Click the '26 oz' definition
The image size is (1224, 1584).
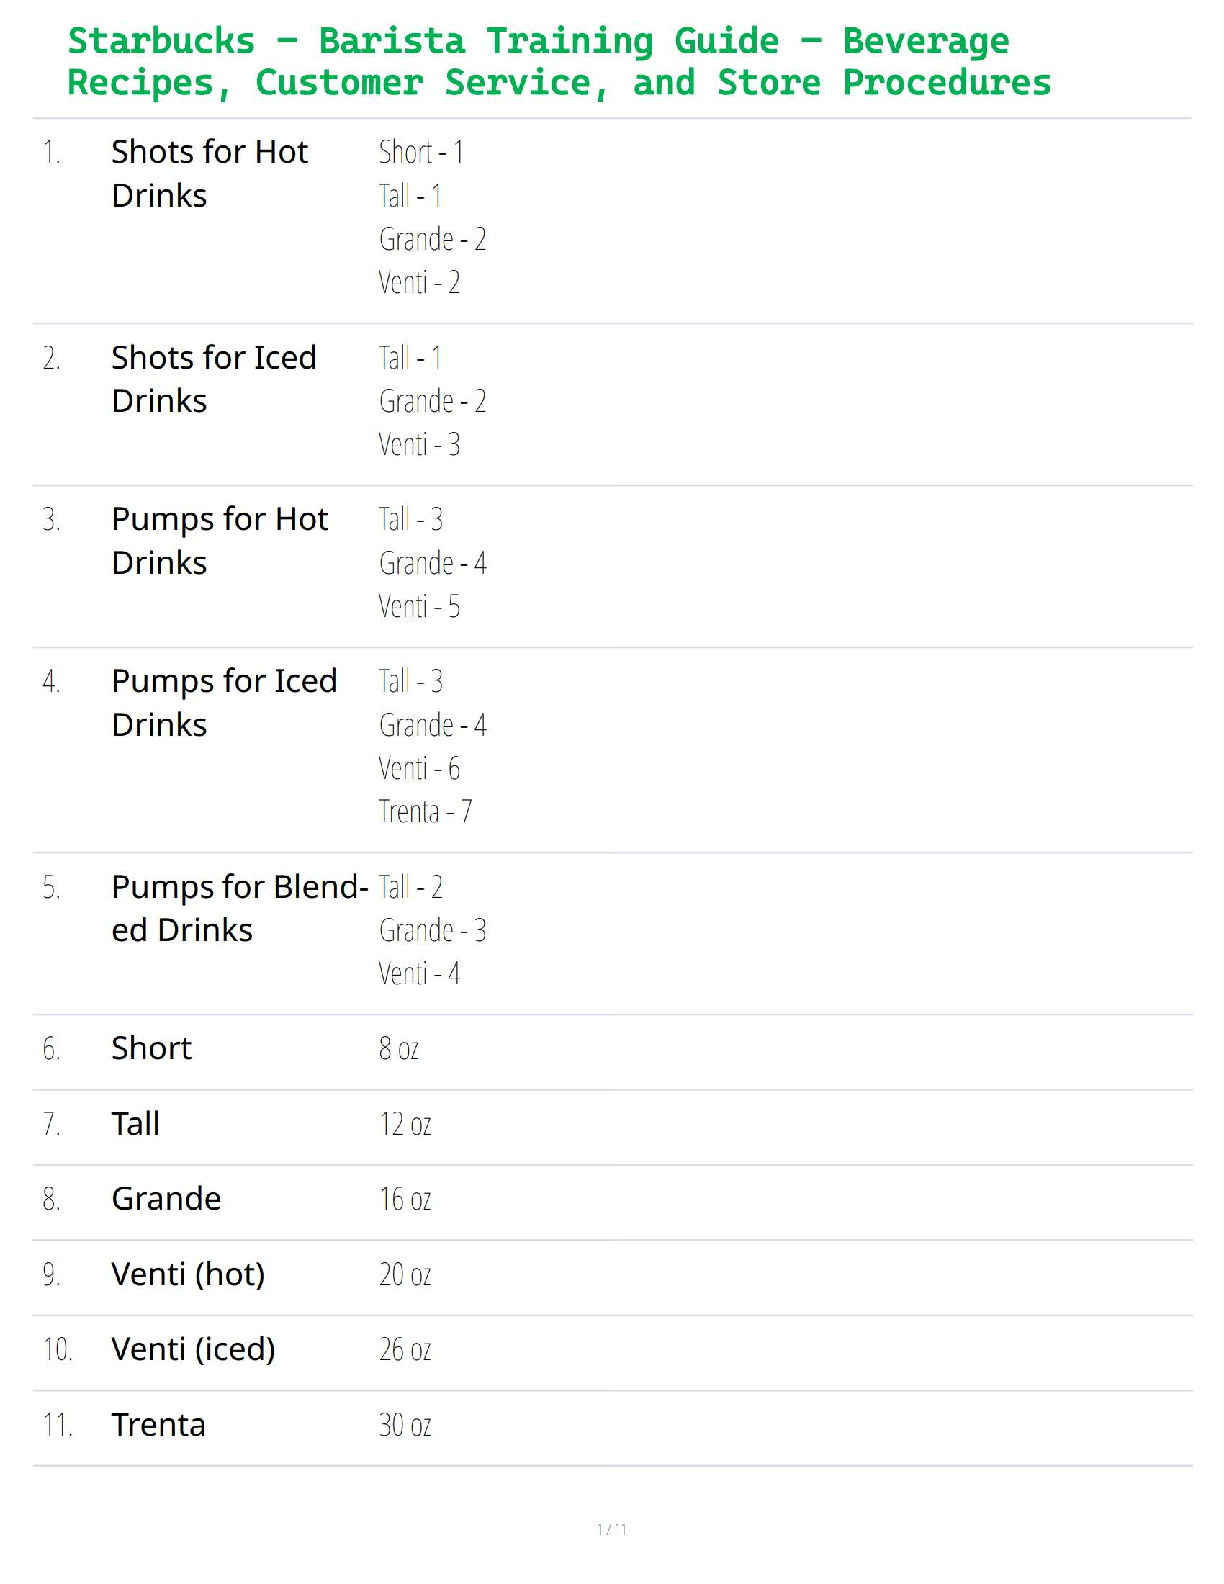coord(405,1350)
